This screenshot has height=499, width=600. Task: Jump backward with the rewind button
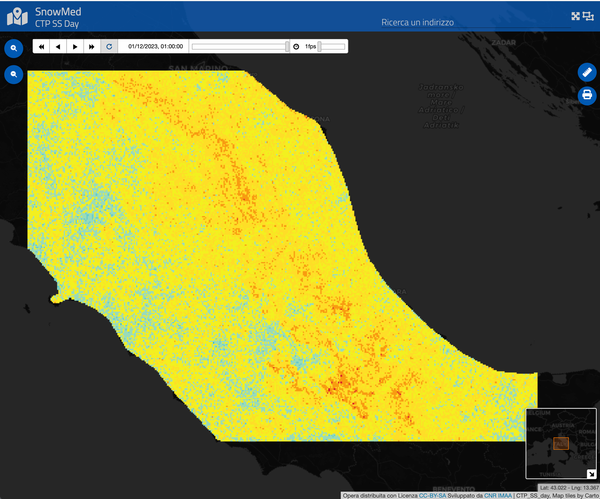pos(41,46)
